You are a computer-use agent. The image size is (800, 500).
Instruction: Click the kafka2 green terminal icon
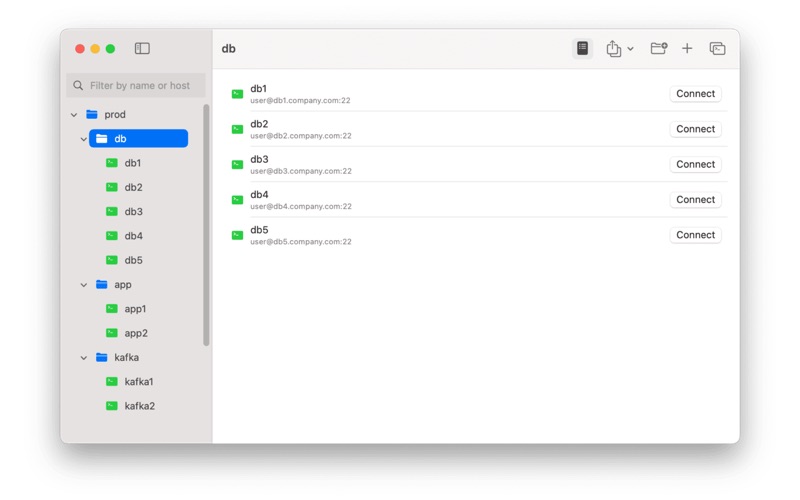pos(112,406)
